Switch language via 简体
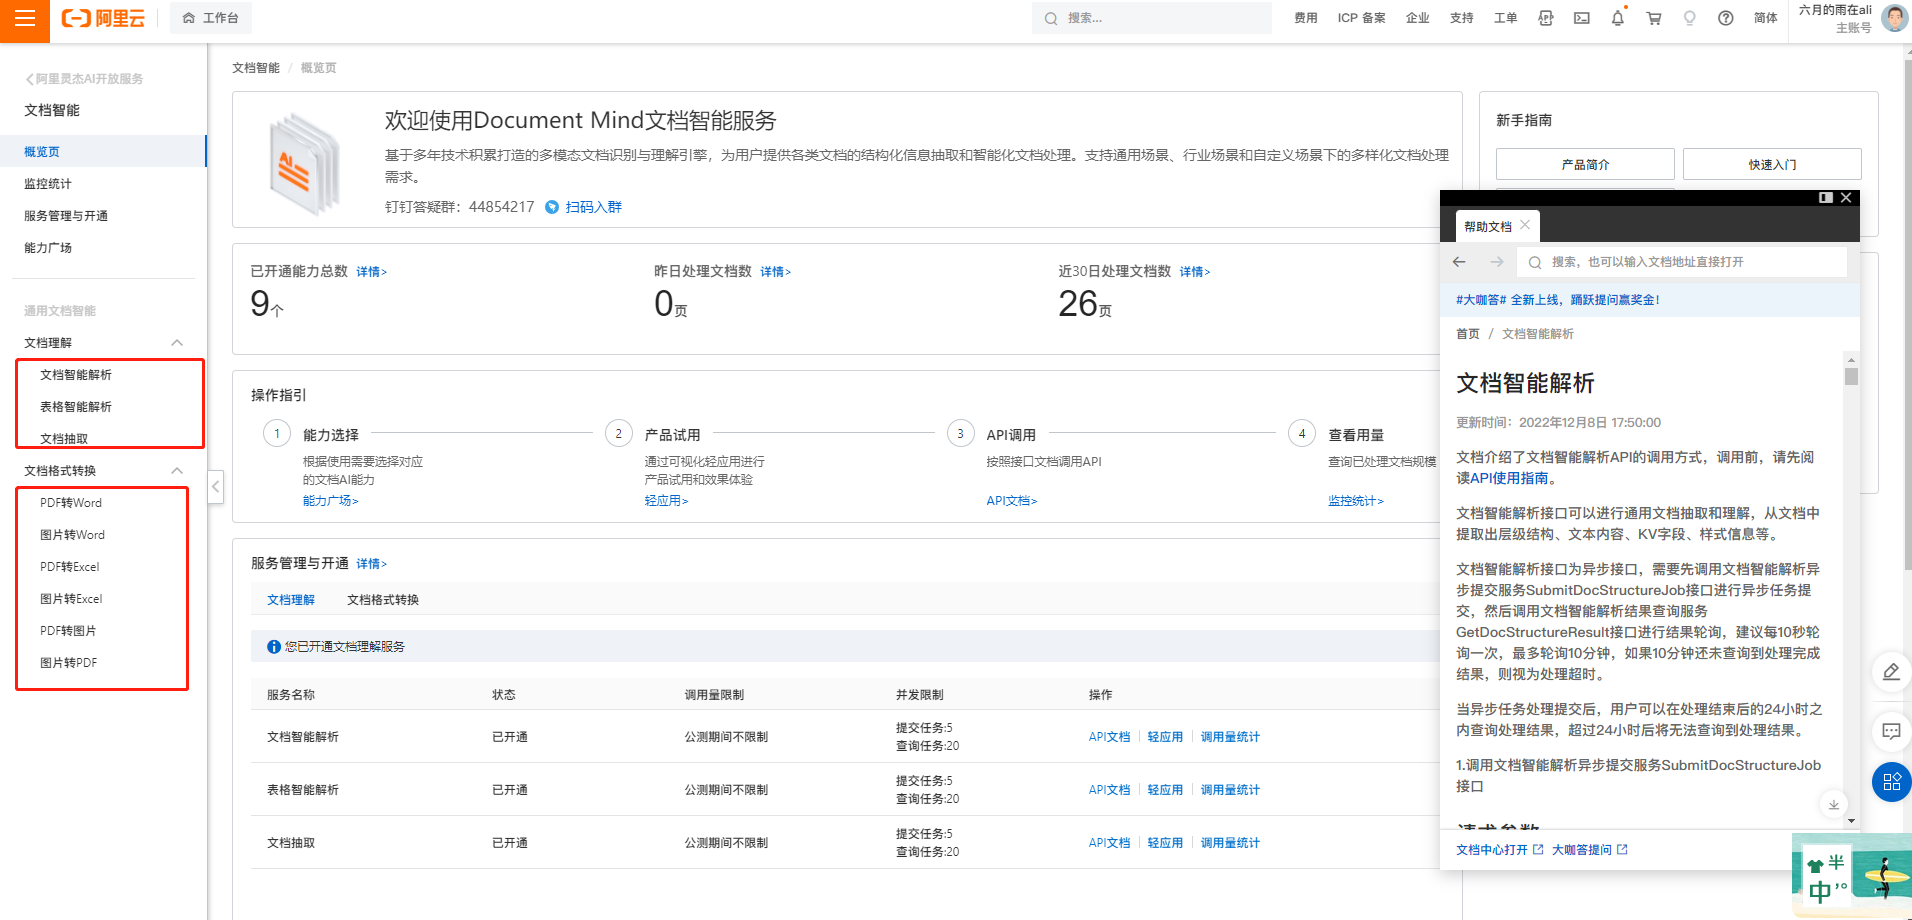 [1766, 18]
